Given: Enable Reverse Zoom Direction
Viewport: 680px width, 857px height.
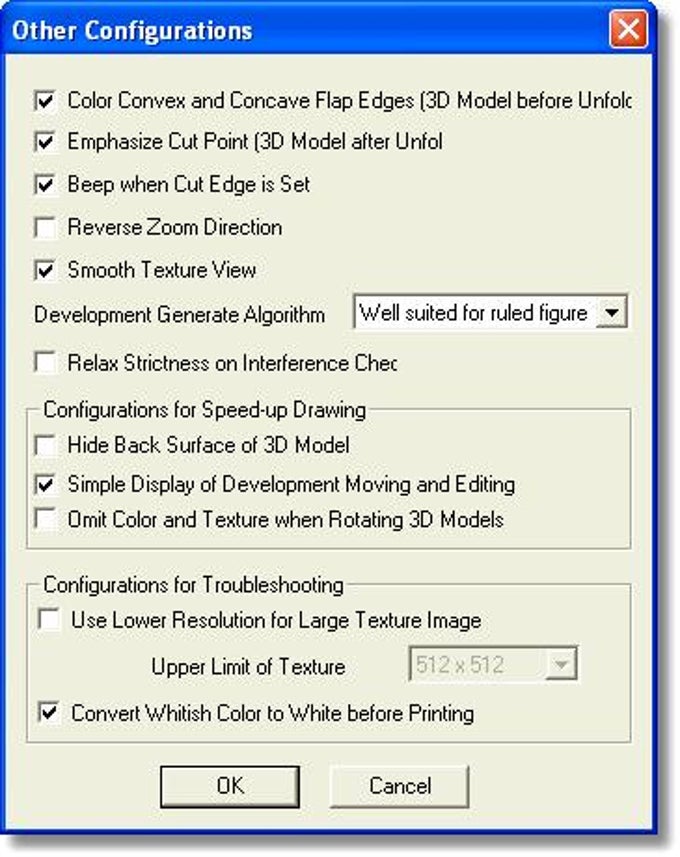Looking at the screenshot, I should click(45, 227).
